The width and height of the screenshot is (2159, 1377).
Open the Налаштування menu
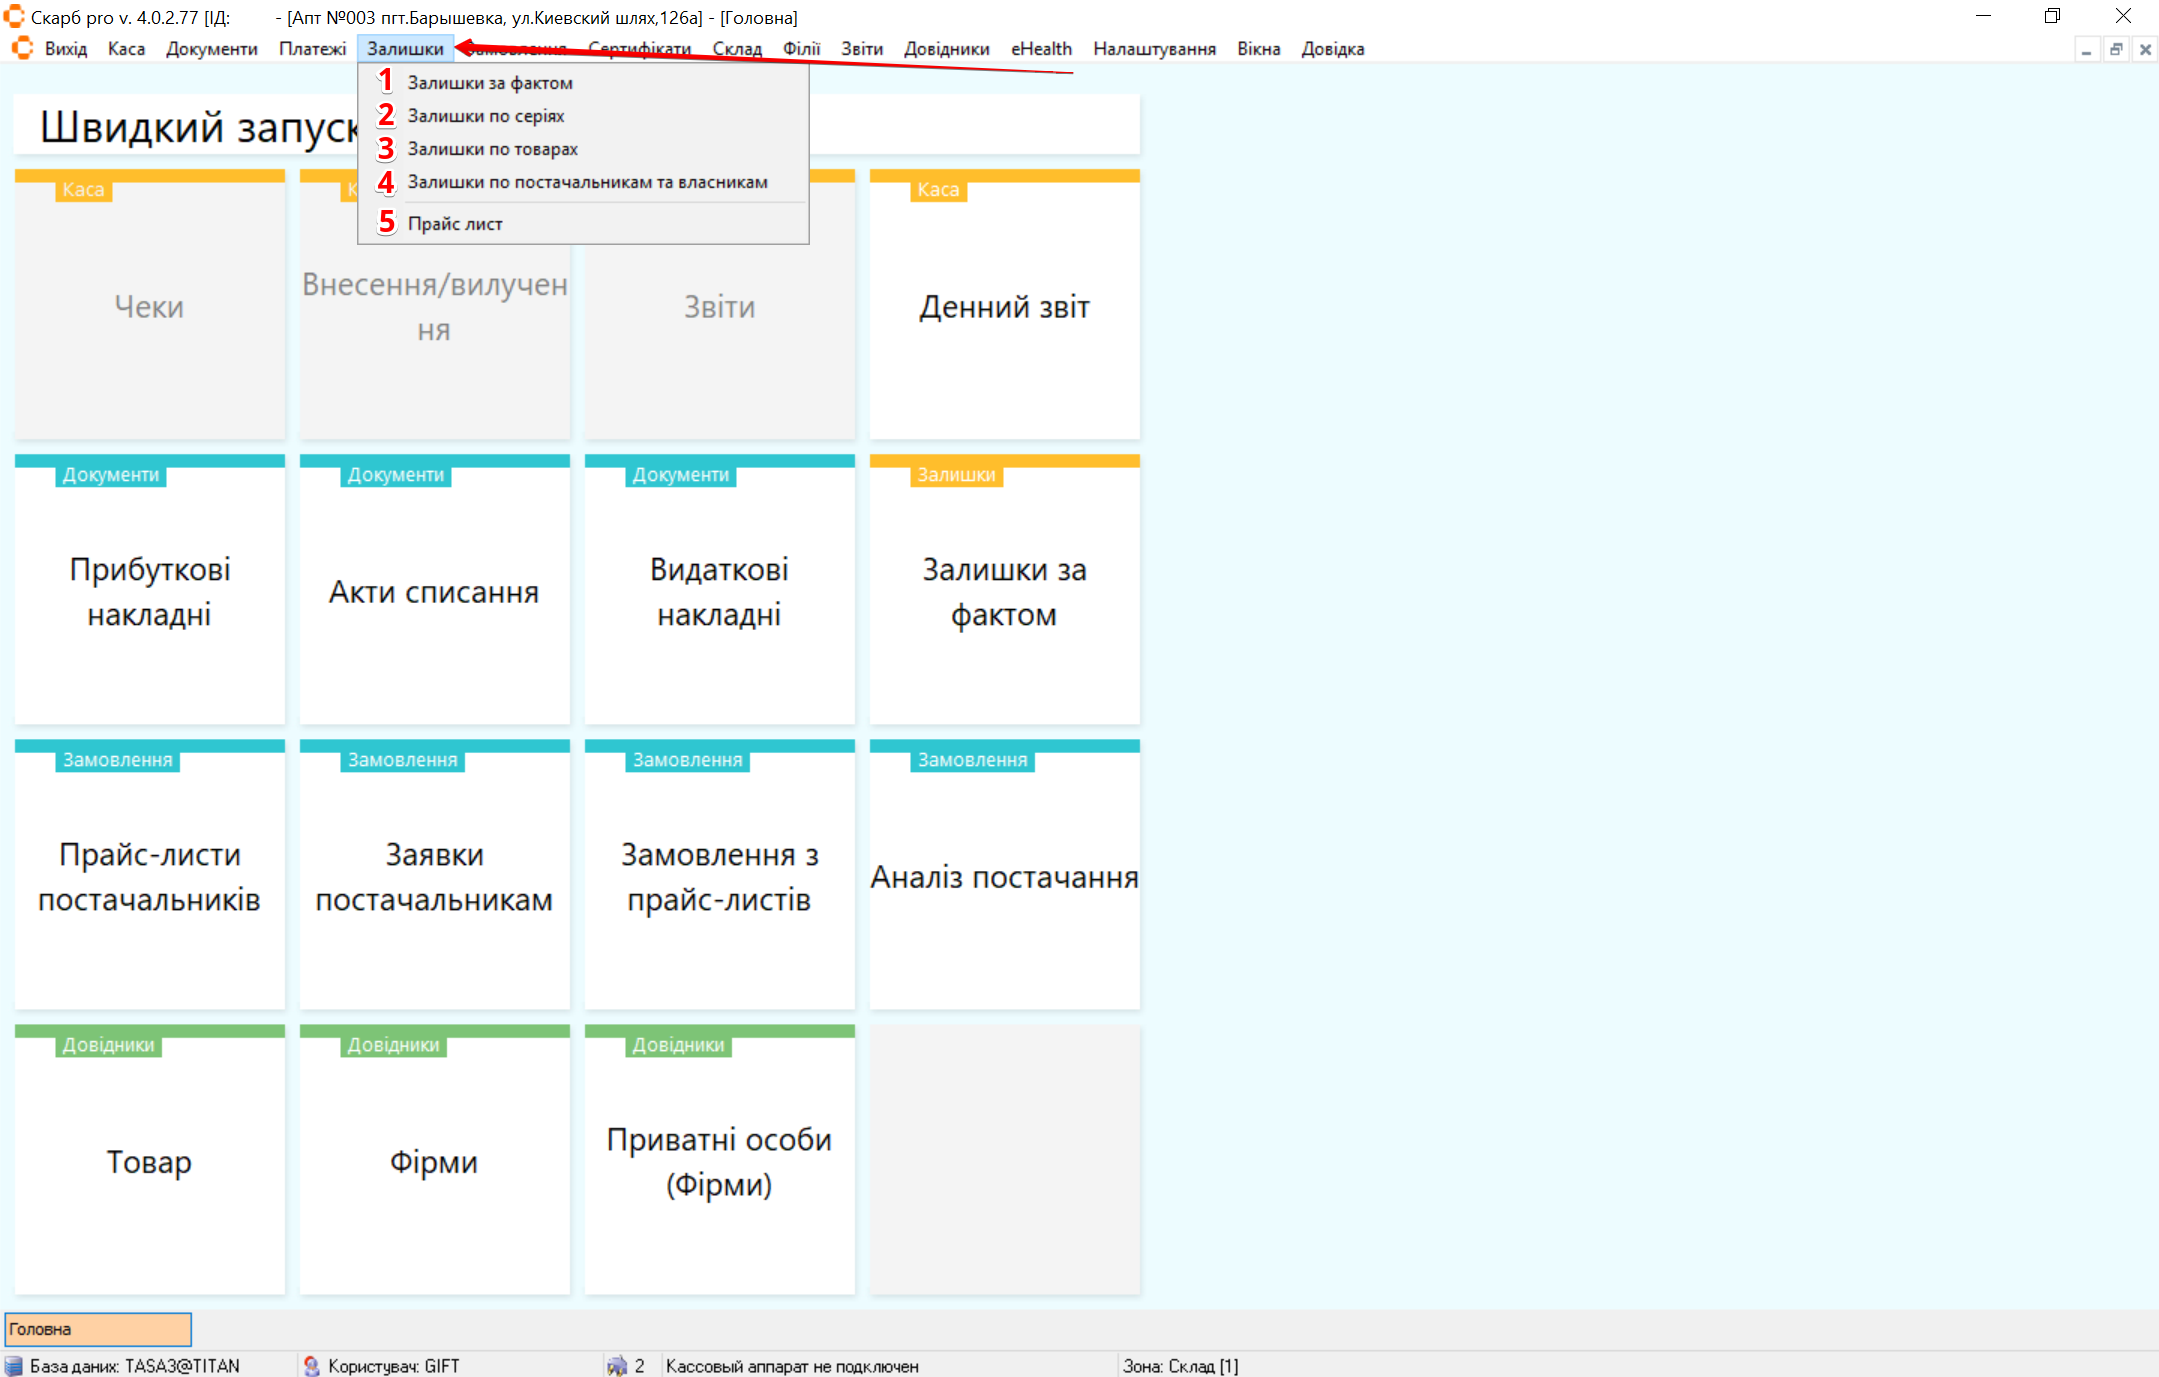pos(1154,49)
